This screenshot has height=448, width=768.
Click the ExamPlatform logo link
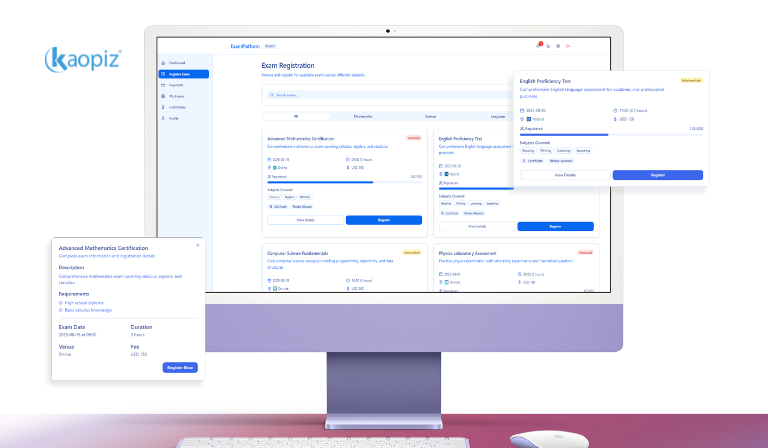point(245,46)
